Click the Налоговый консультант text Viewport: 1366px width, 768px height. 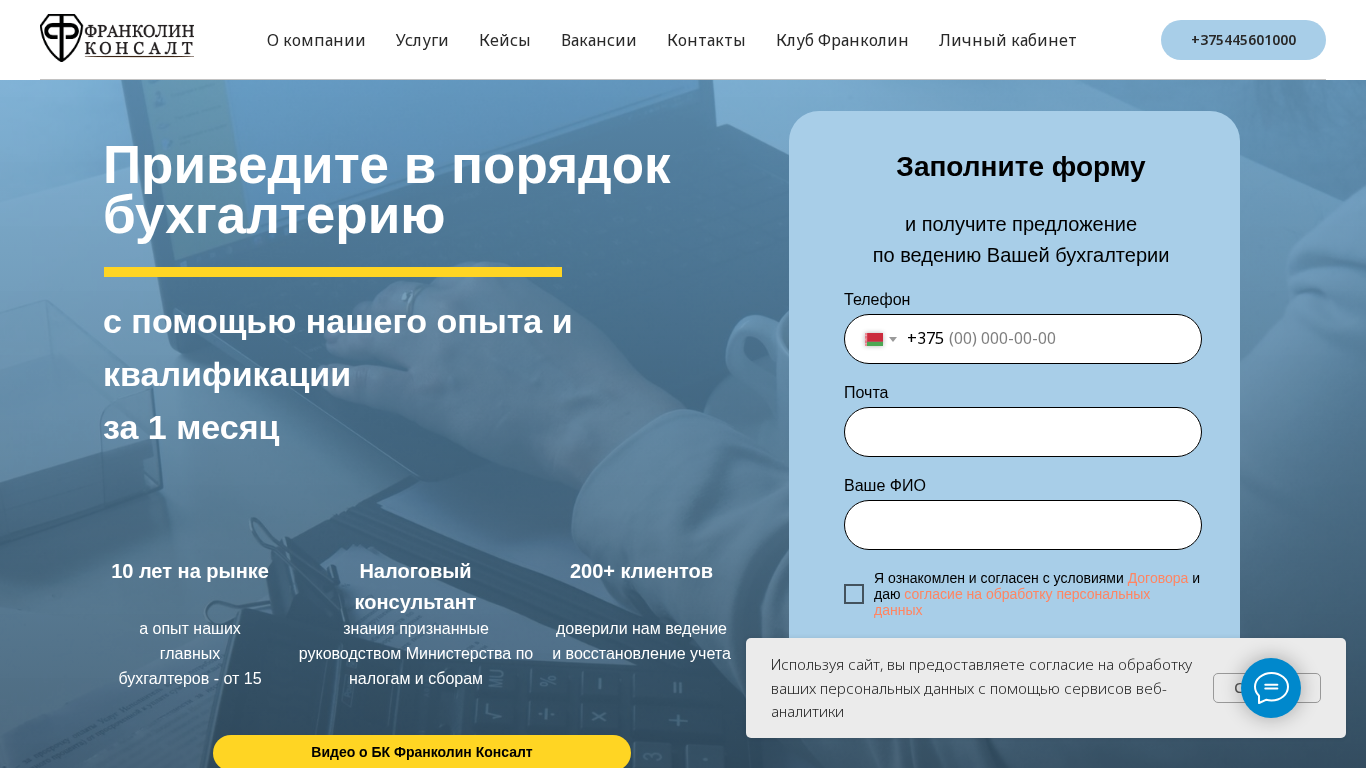click(415, 587)
